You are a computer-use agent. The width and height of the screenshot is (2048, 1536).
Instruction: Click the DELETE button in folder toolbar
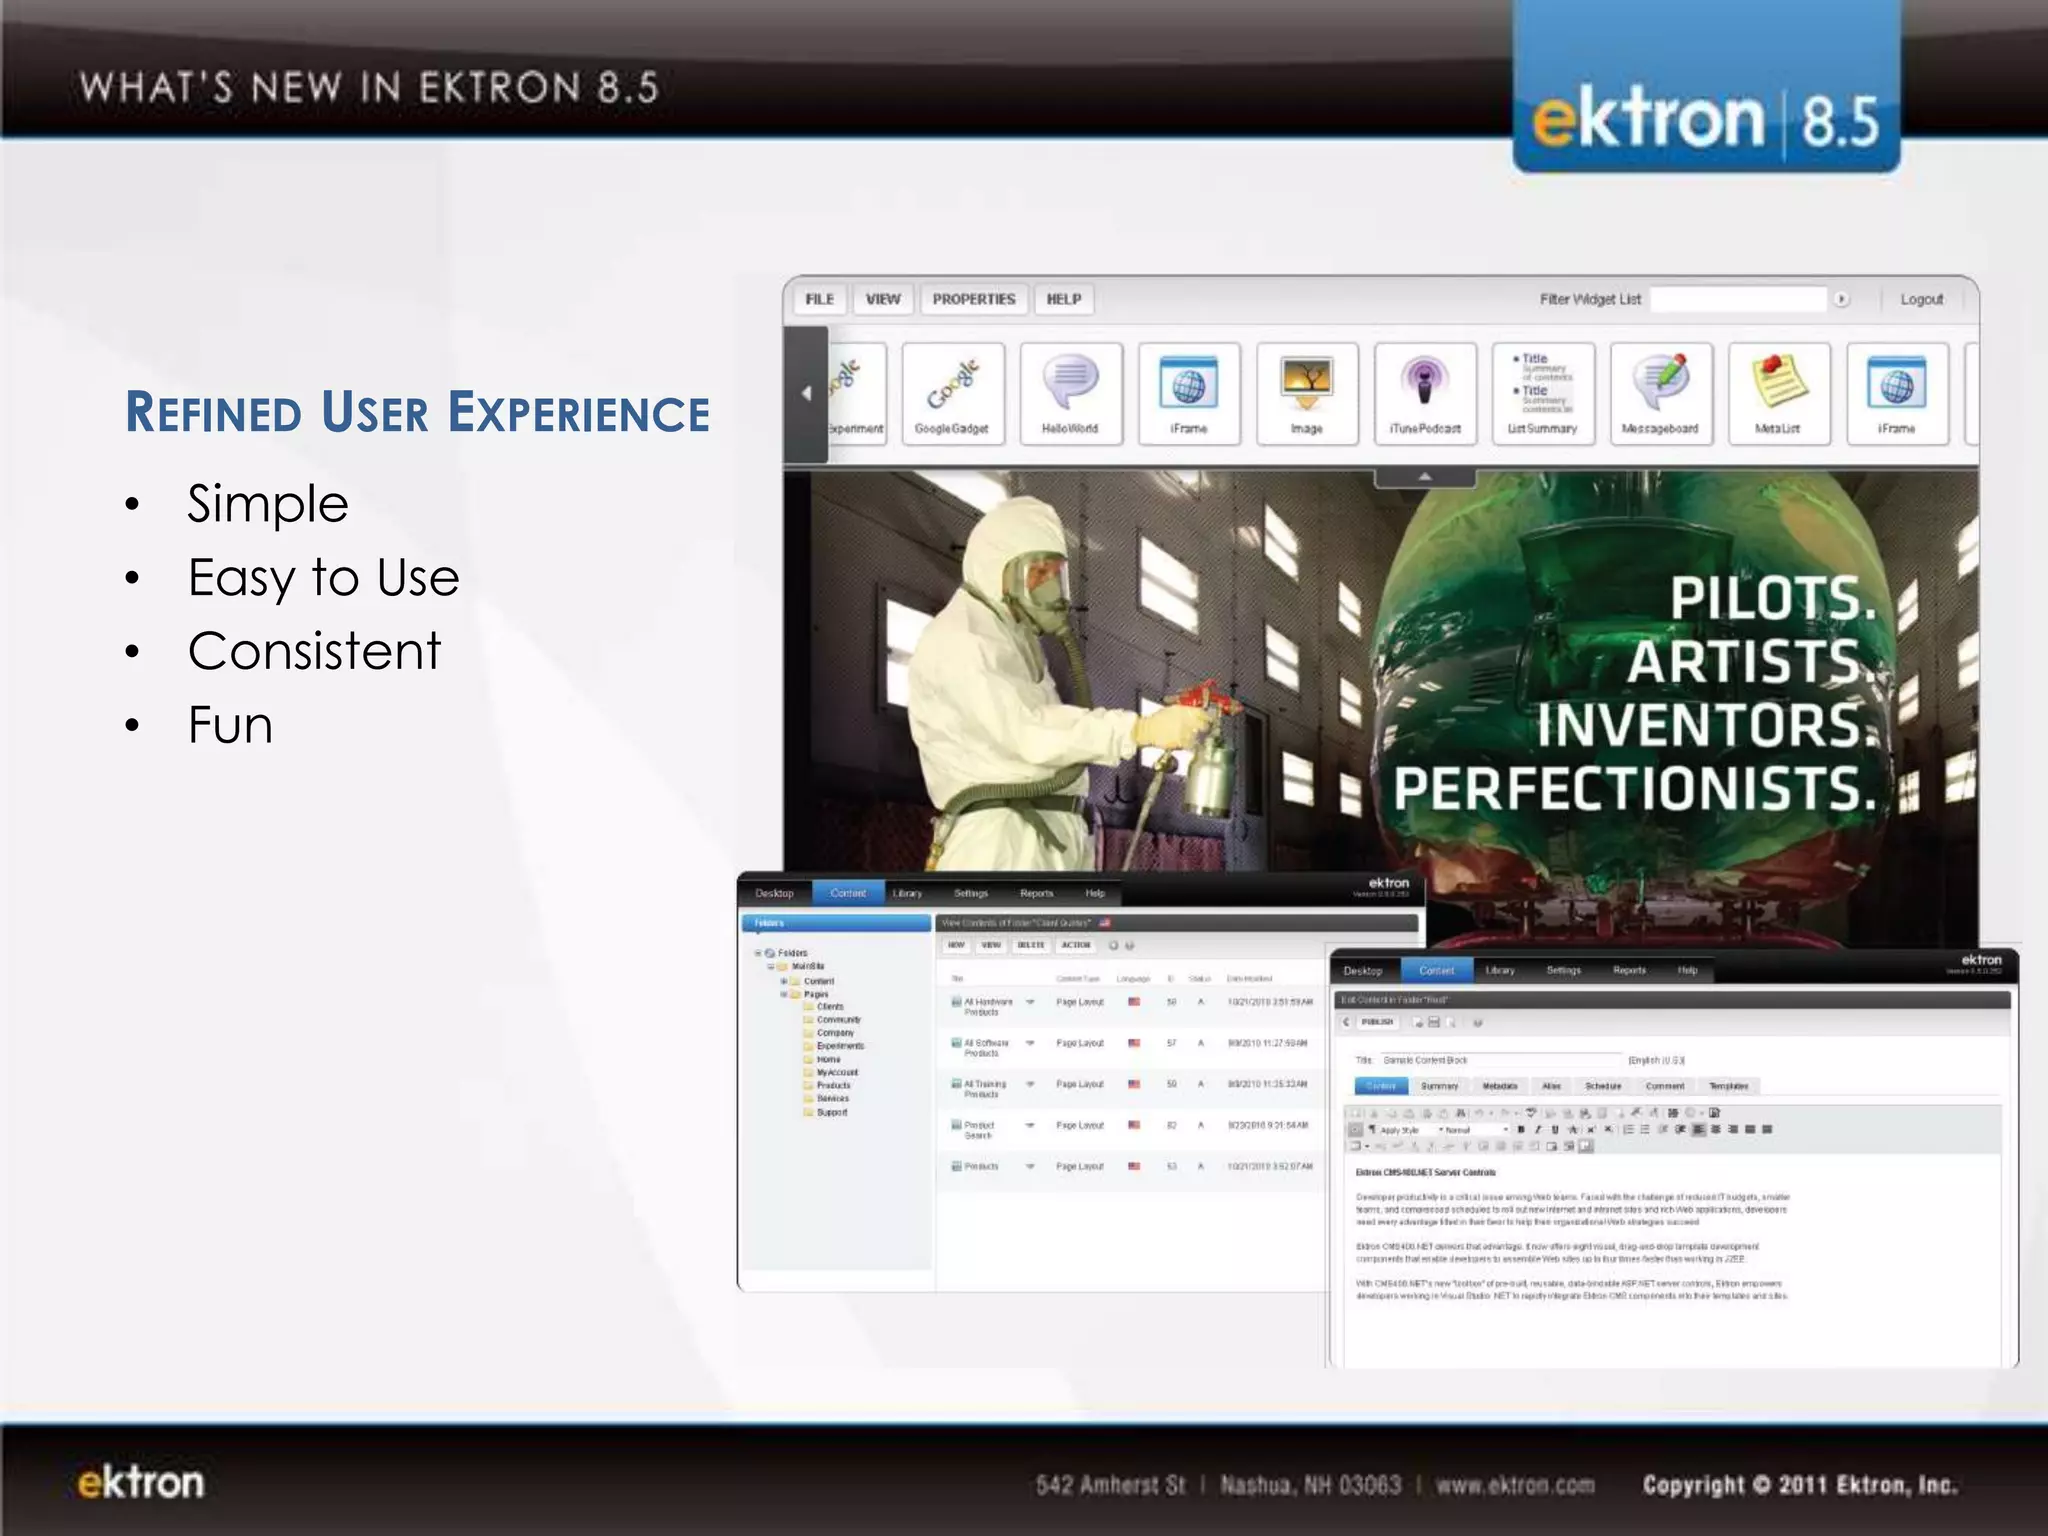click(x=1030, y=945)
